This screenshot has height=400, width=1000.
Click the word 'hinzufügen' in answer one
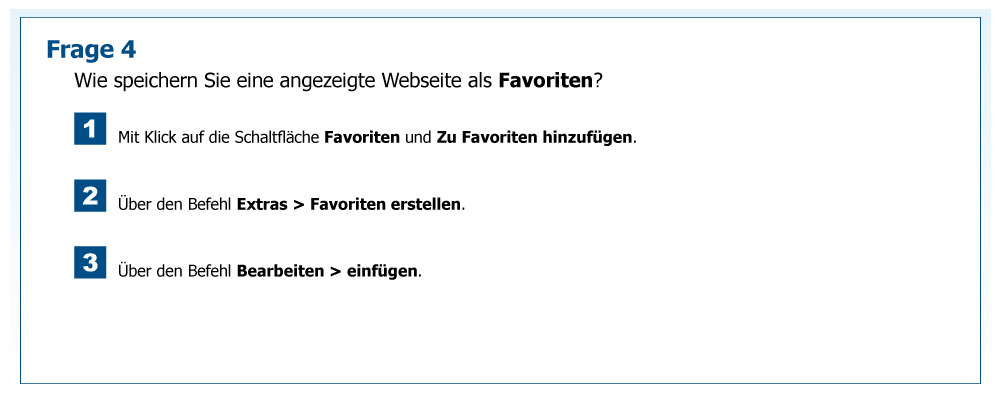pyautogui.click(x=588, y=137)
